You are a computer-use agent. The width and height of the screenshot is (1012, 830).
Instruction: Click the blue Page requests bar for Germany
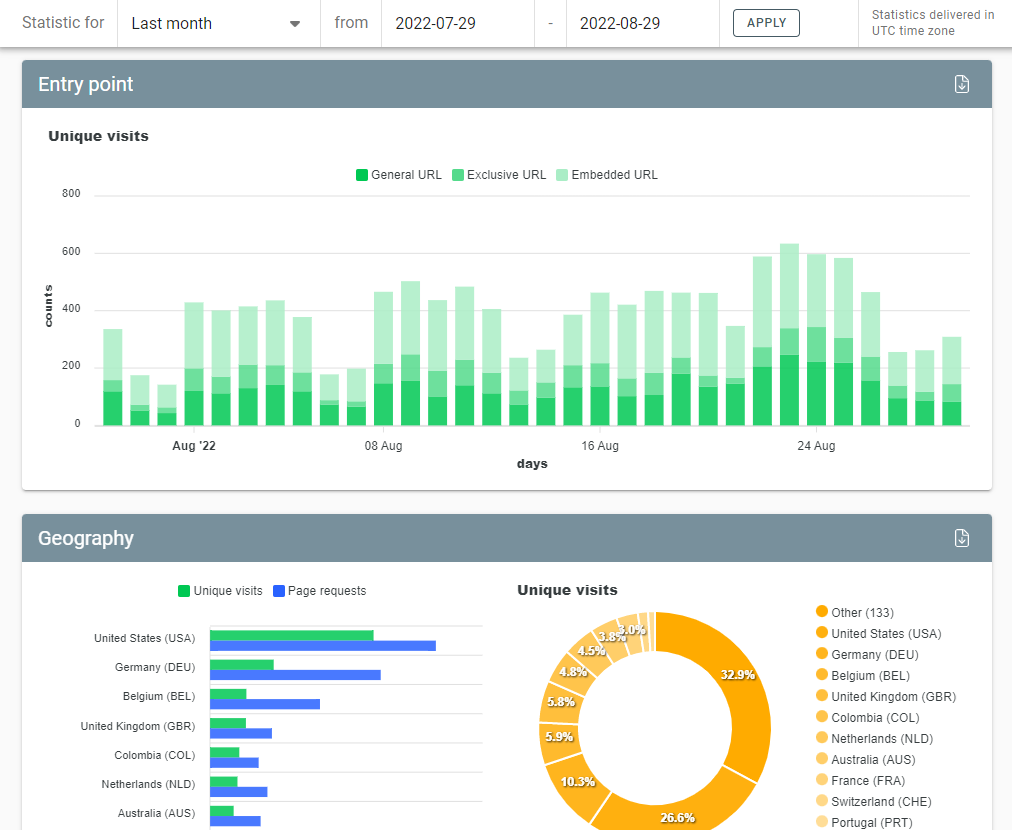[296, 675]
